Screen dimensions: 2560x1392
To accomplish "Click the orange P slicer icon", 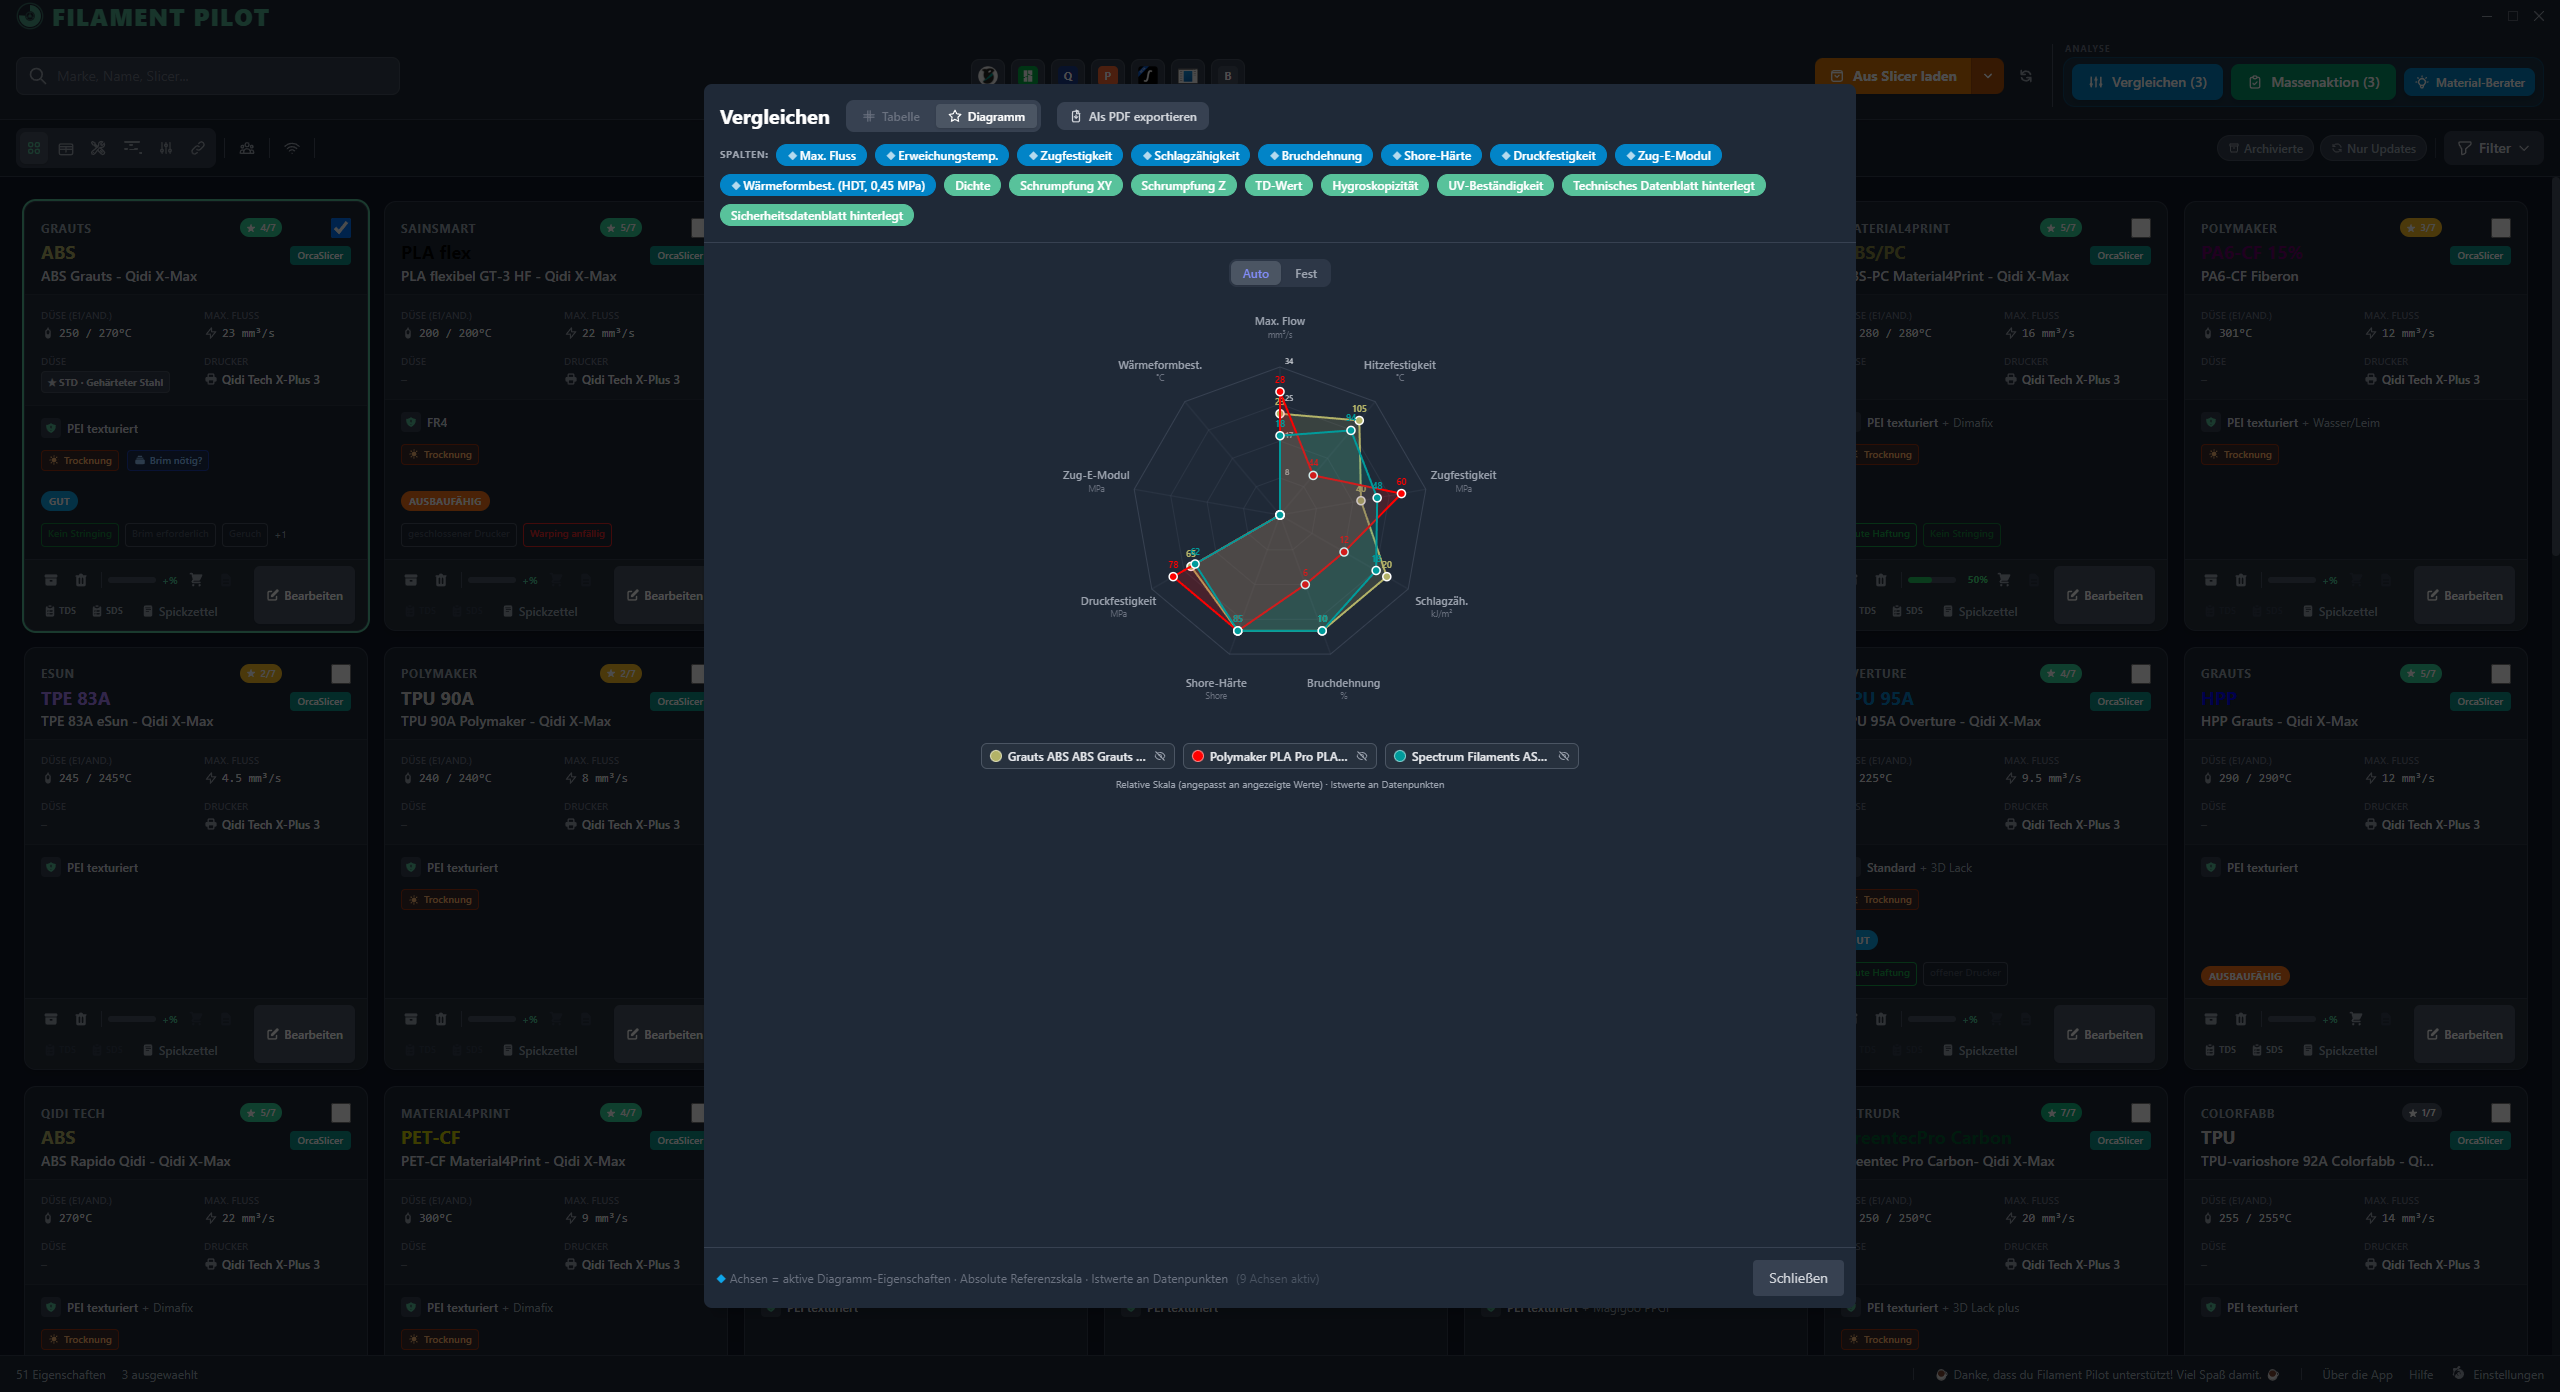I will coord(1107,76).
